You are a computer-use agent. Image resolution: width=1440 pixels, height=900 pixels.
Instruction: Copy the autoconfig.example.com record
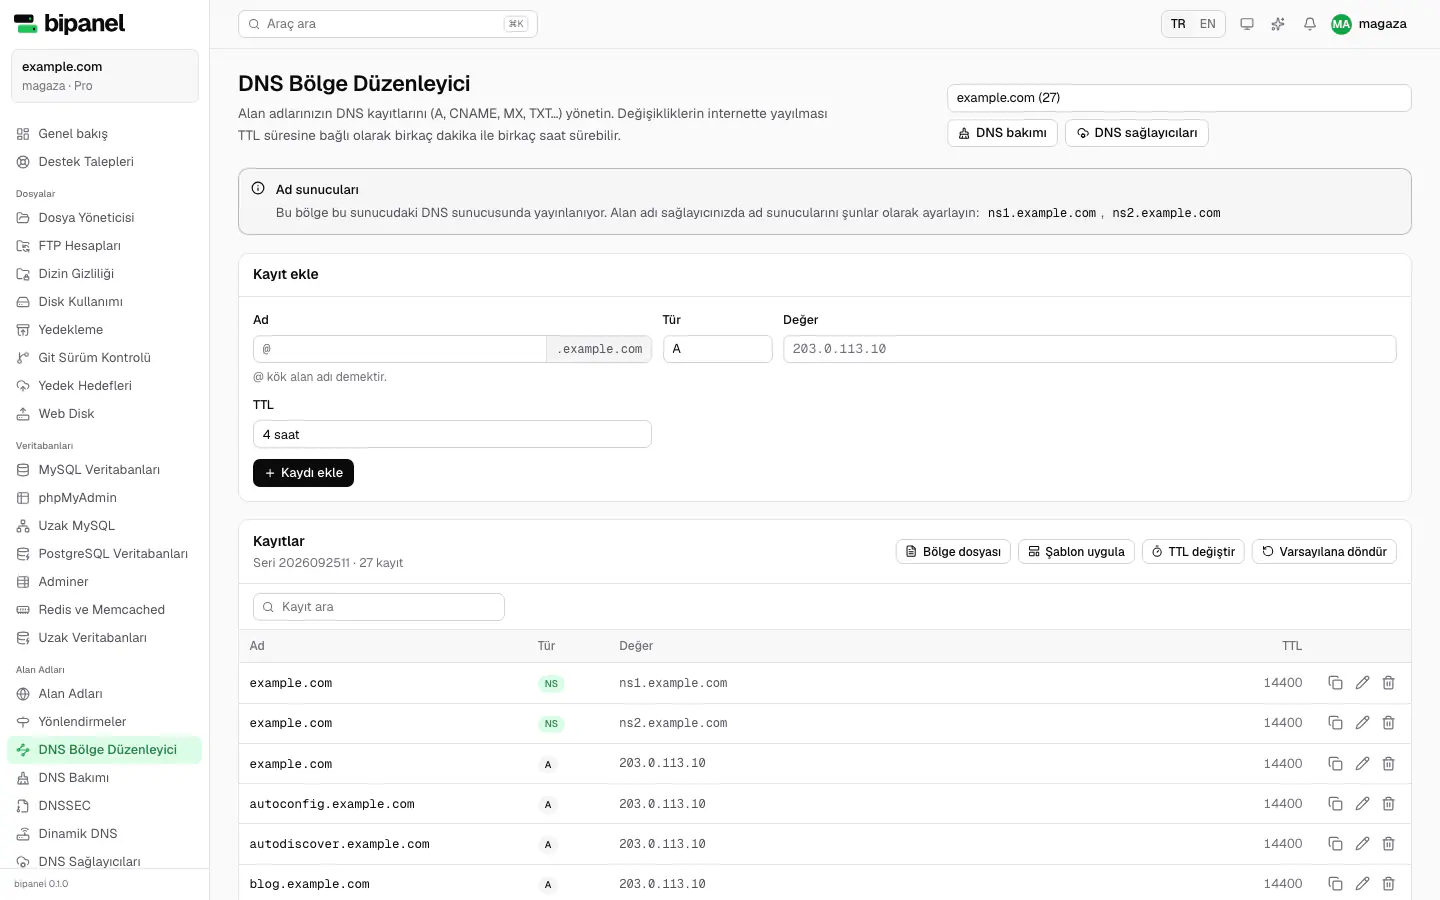1335,804
